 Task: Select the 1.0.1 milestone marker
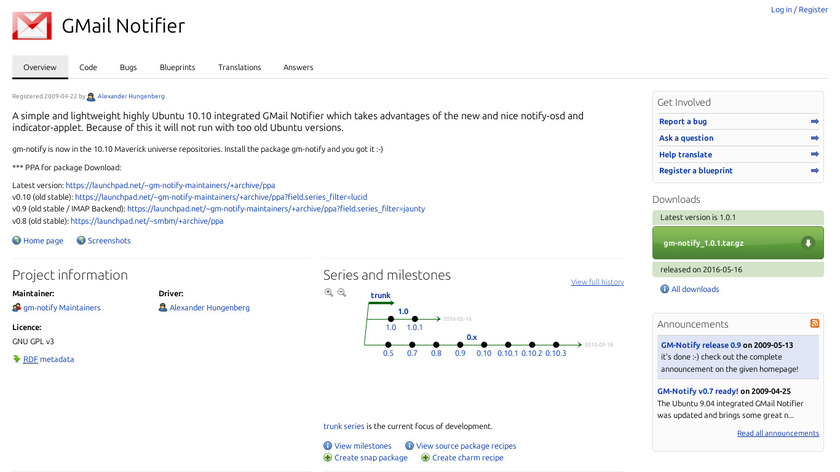pos(415,319)
